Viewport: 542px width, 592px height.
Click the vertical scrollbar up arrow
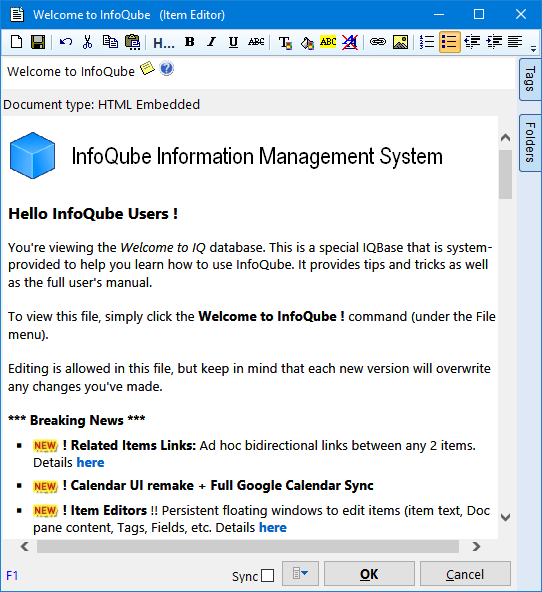coord(505,138)
